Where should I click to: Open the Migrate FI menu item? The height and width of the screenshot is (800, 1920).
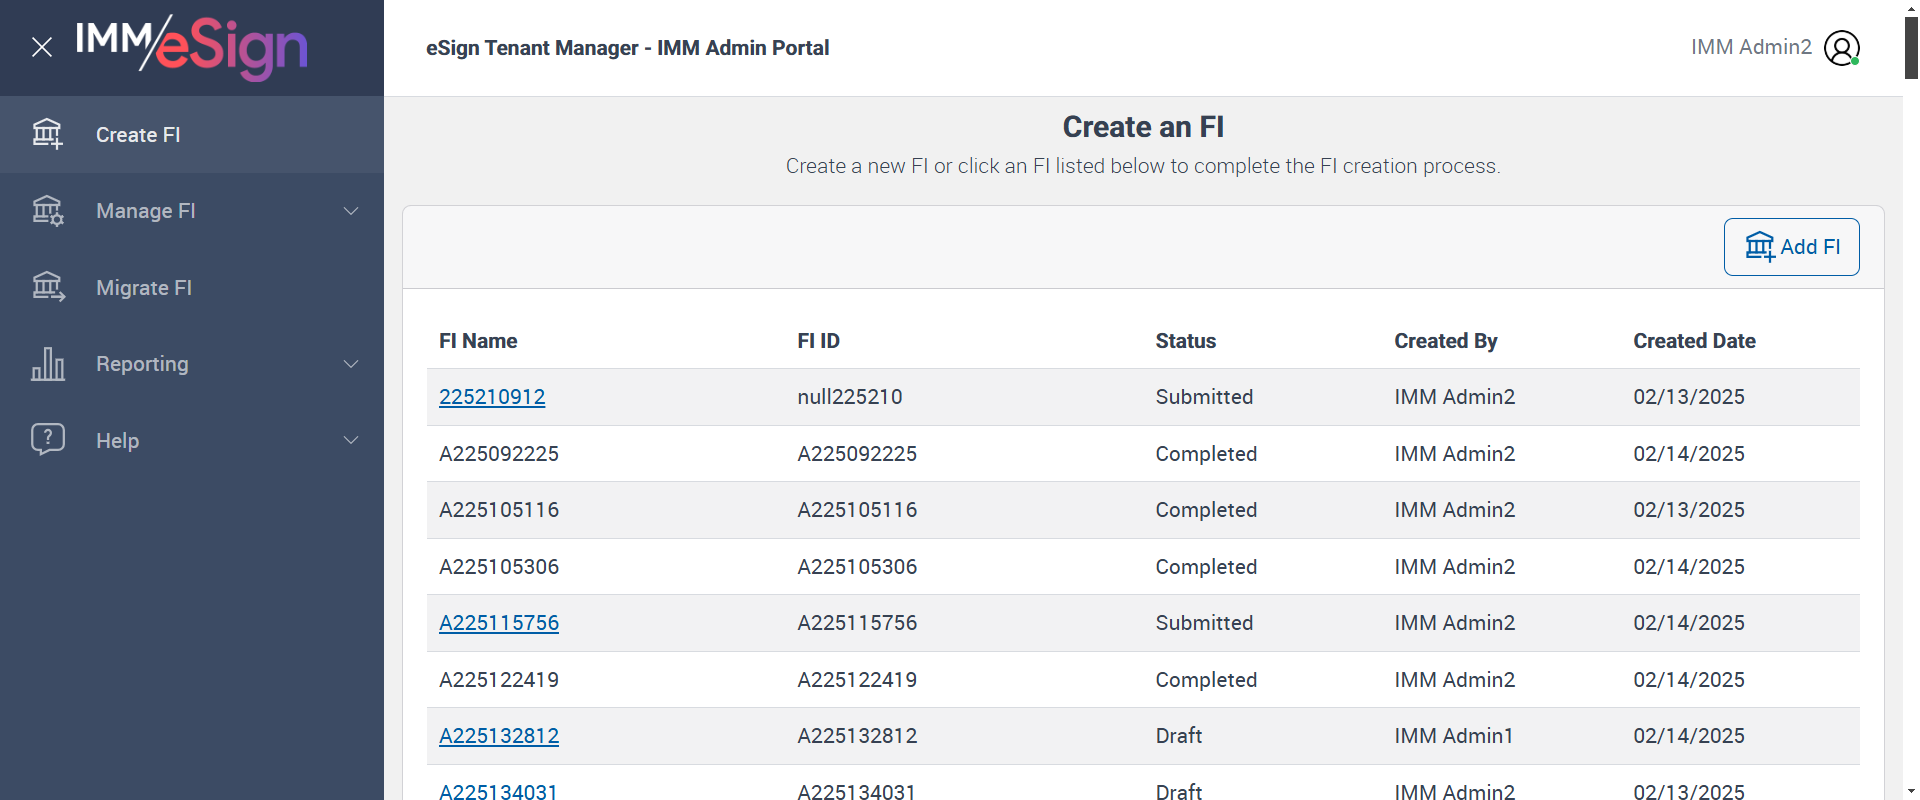pos(144,288)
